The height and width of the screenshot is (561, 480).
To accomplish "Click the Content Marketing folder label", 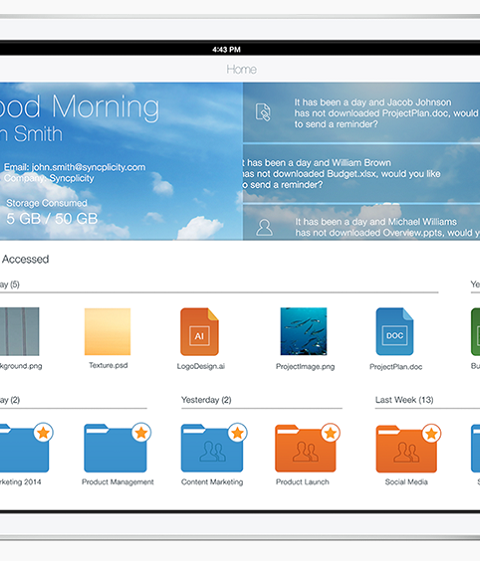I will (212, 482).
